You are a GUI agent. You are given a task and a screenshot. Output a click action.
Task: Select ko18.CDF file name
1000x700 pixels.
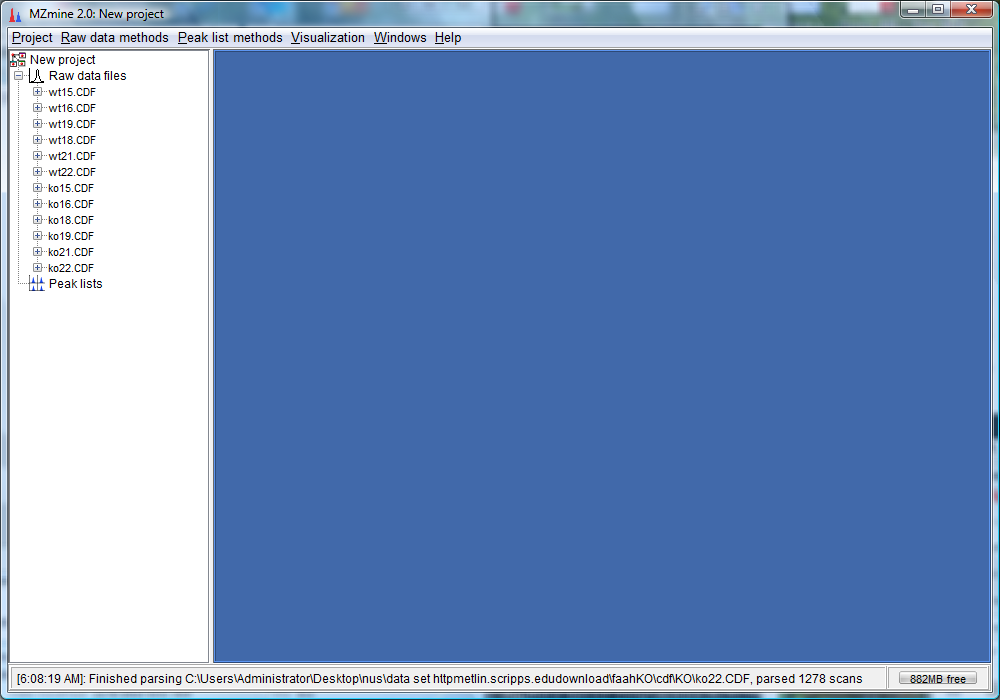(x=71, y=220)
